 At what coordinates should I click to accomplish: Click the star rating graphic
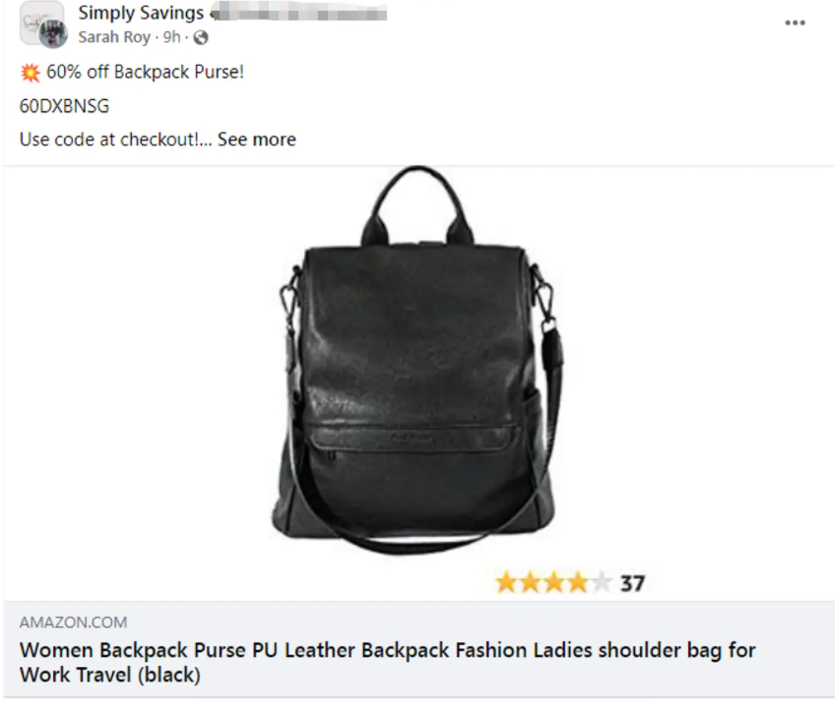pyautogui.click(x=553, y=583)
